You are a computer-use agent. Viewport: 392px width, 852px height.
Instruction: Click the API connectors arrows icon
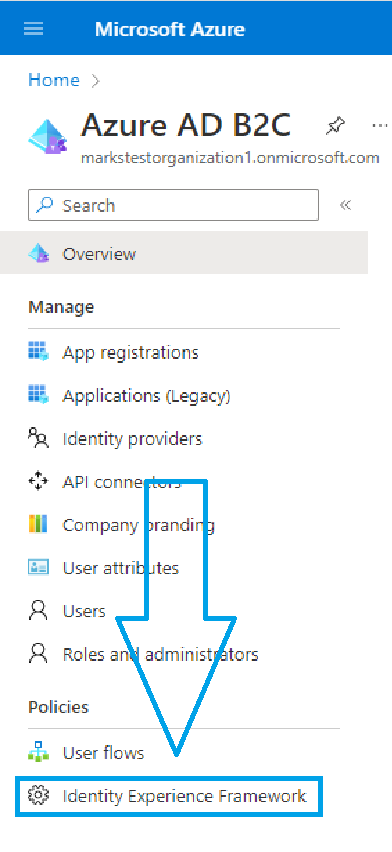click(x=38, y=481)
